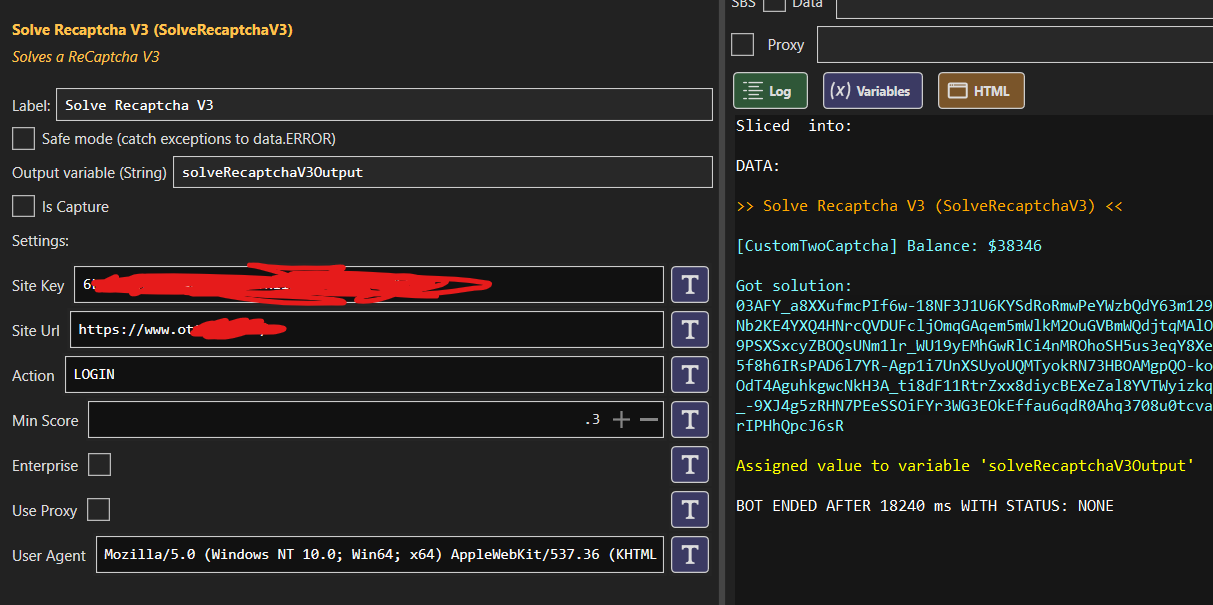1213x605 pixels.
Task: Click the orange '>> Solve Recaptcha V3' log header
Action: (929, 206)
